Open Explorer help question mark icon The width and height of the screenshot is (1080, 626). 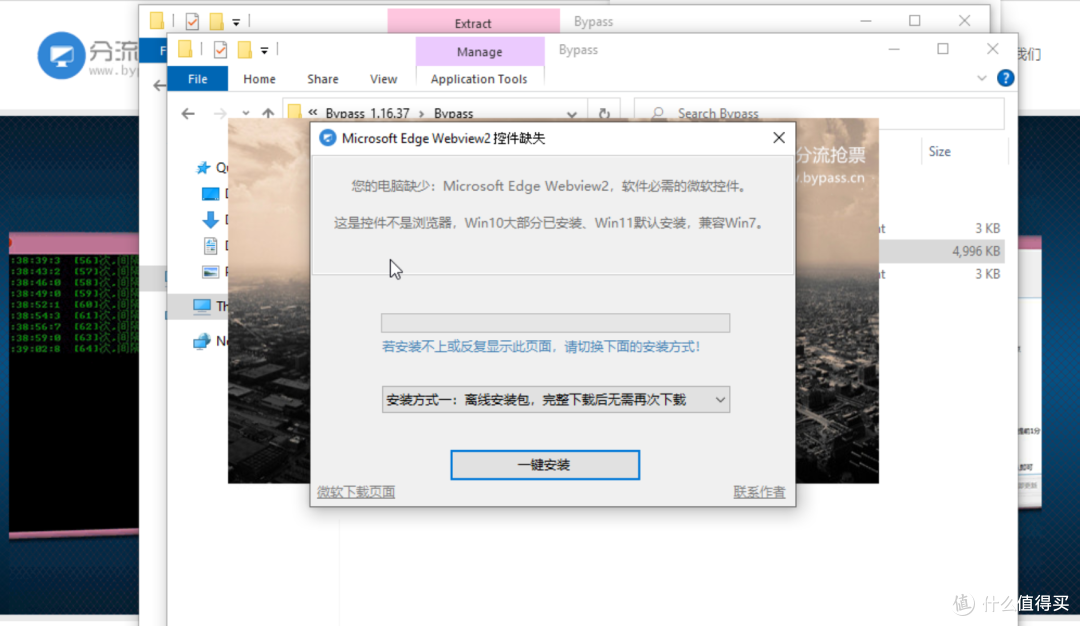pyautogui.click(x=1005, y=79)
